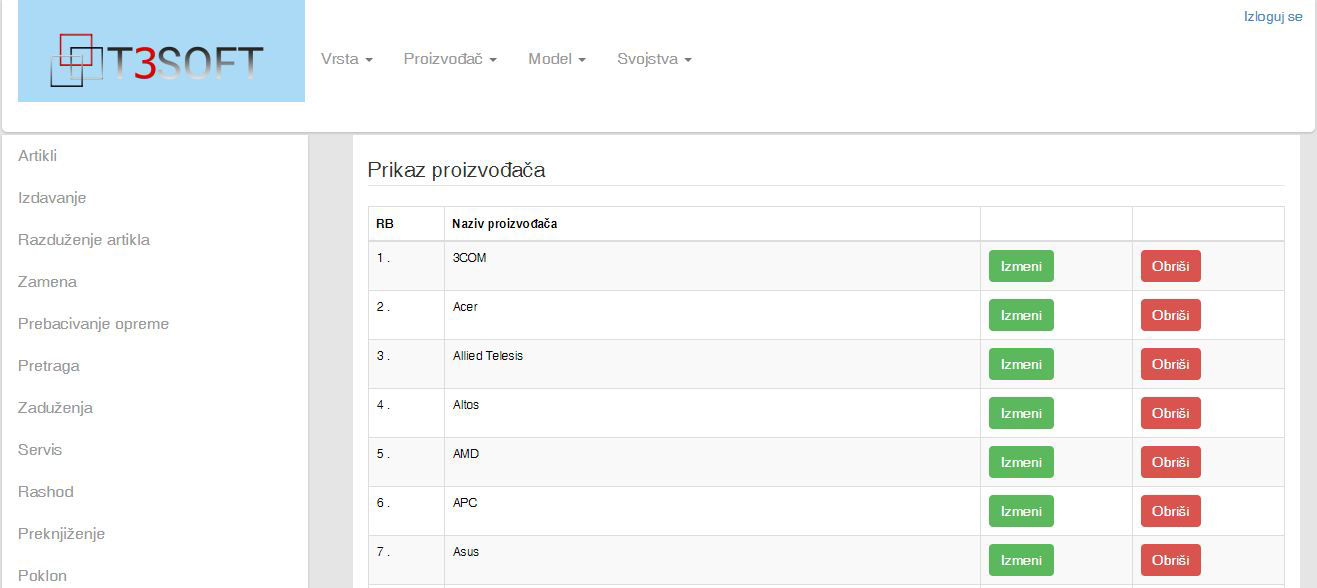This screenshot has height=588, width=1317.
Task: Edit 3COM with Izmeni button
Action: [x=1021, y=266]
